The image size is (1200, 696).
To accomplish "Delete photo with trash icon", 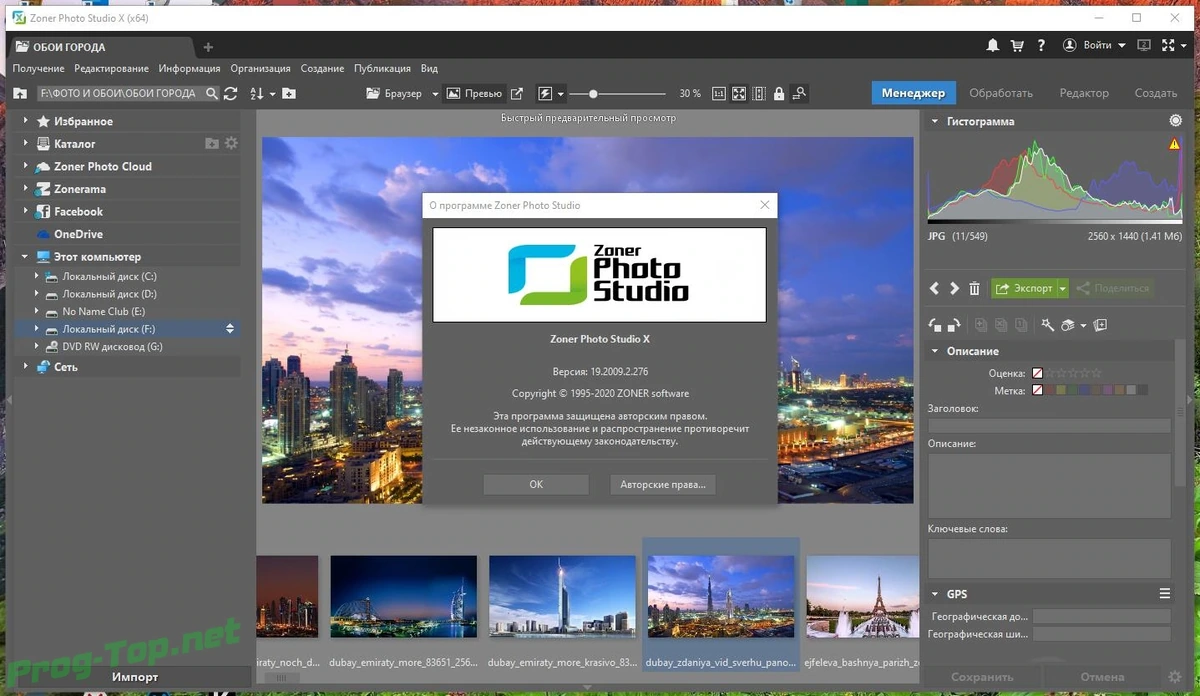I will 975,288.
